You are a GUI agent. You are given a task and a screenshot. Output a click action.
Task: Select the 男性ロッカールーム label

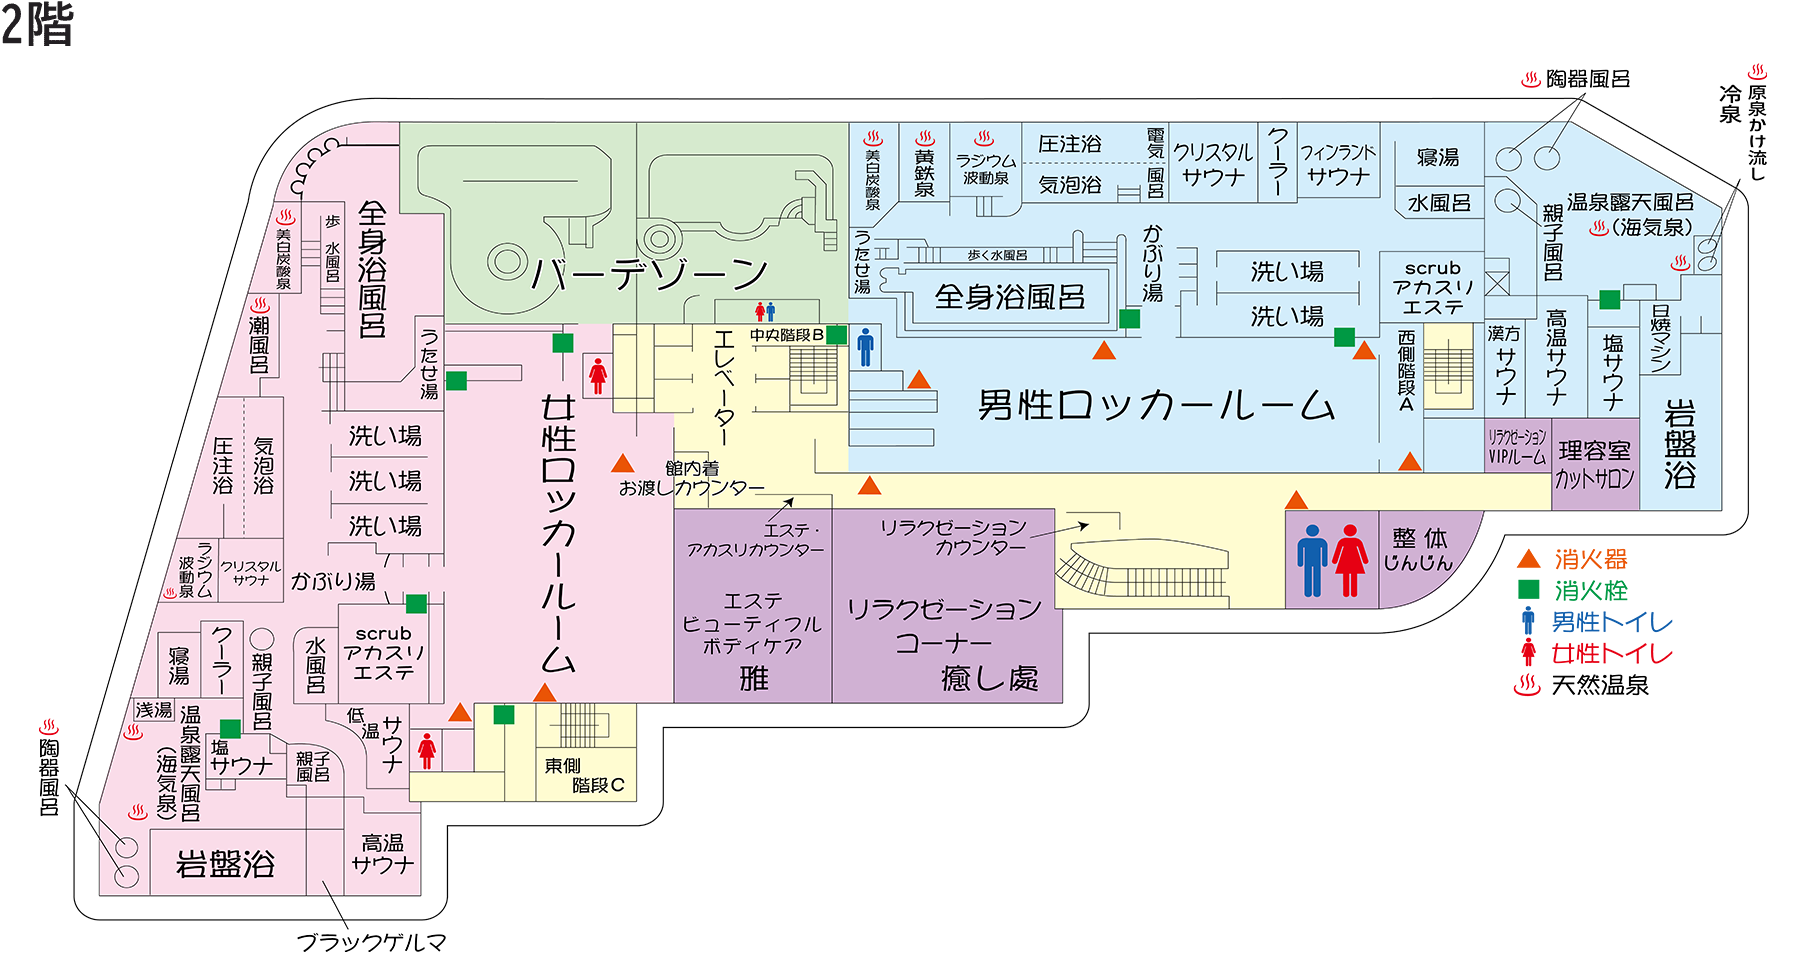tap(1156, 404)
